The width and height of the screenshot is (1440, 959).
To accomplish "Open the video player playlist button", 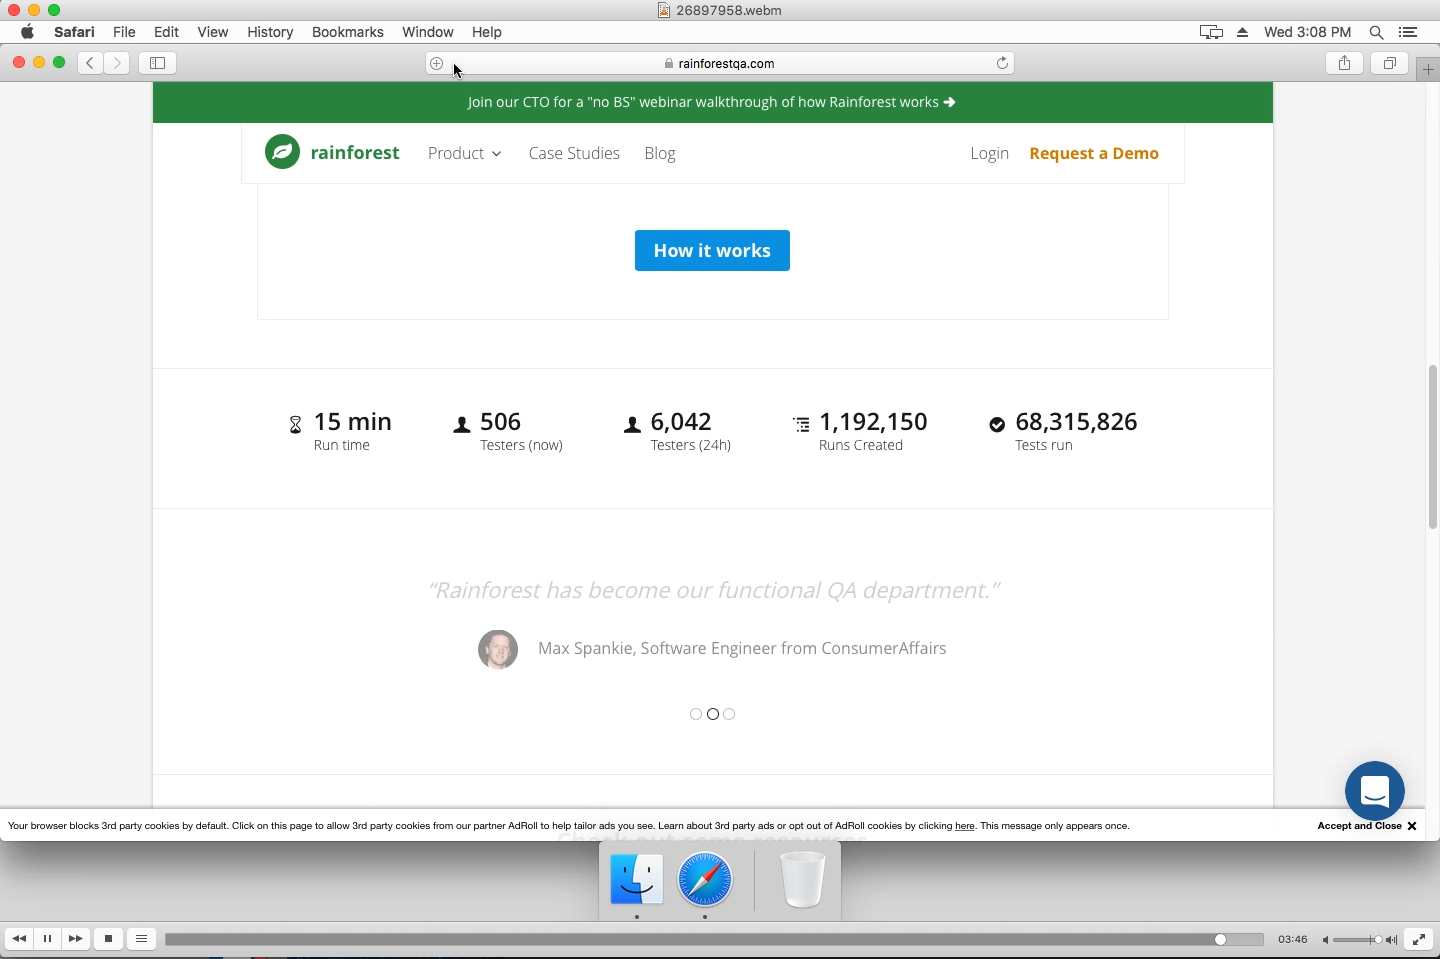I will 142,939.
